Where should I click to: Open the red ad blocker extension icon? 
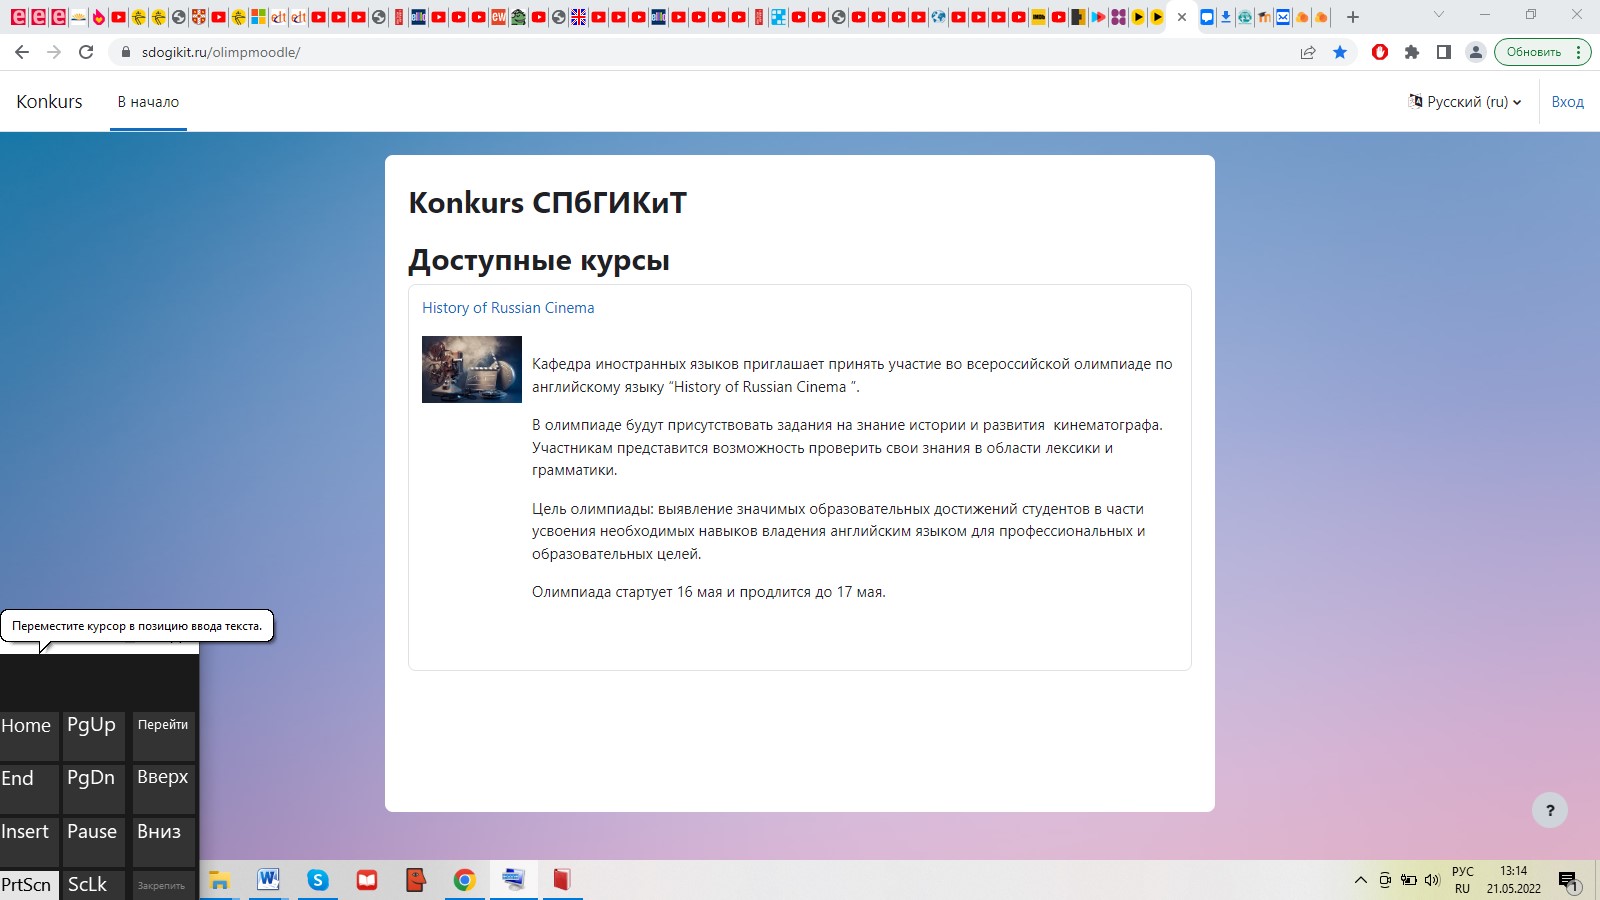tap(1380, 52)
